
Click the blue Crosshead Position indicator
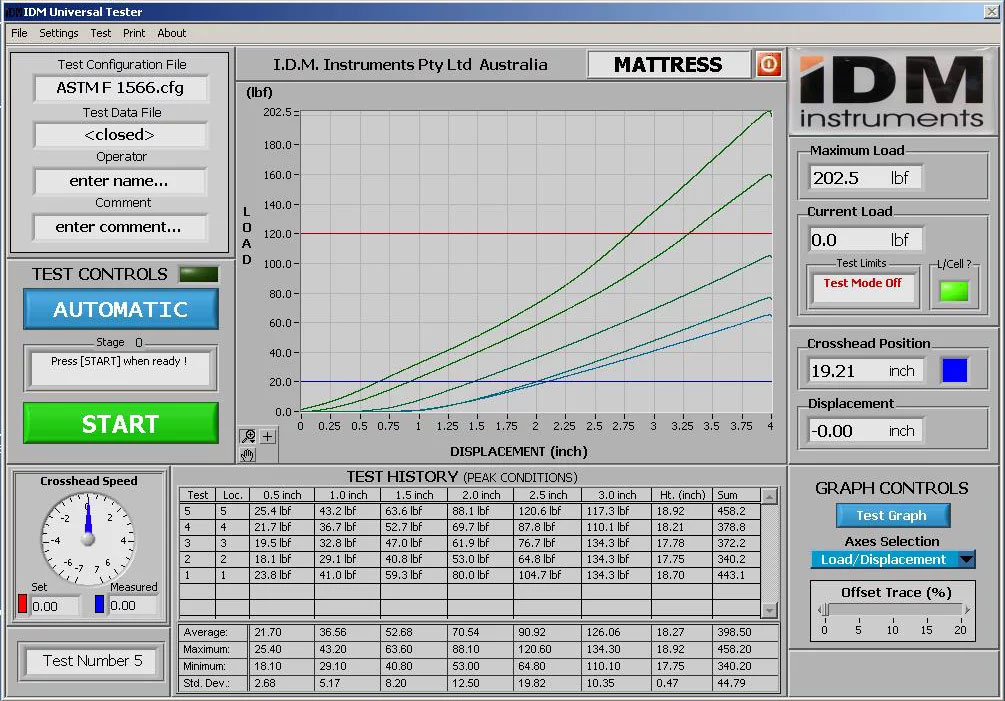[x=954, y=370]
